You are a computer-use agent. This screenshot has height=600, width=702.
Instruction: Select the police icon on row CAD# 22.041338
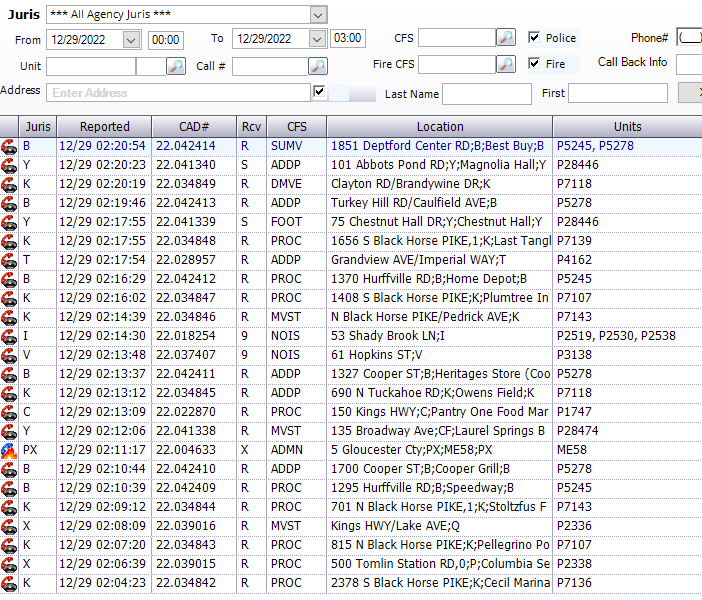tap(9, 431)
